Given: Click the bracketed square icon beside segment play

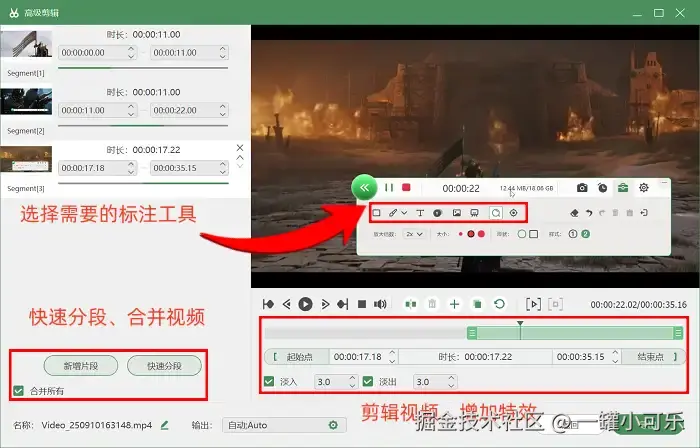Looking at the screenshot, I should point(555,304).
